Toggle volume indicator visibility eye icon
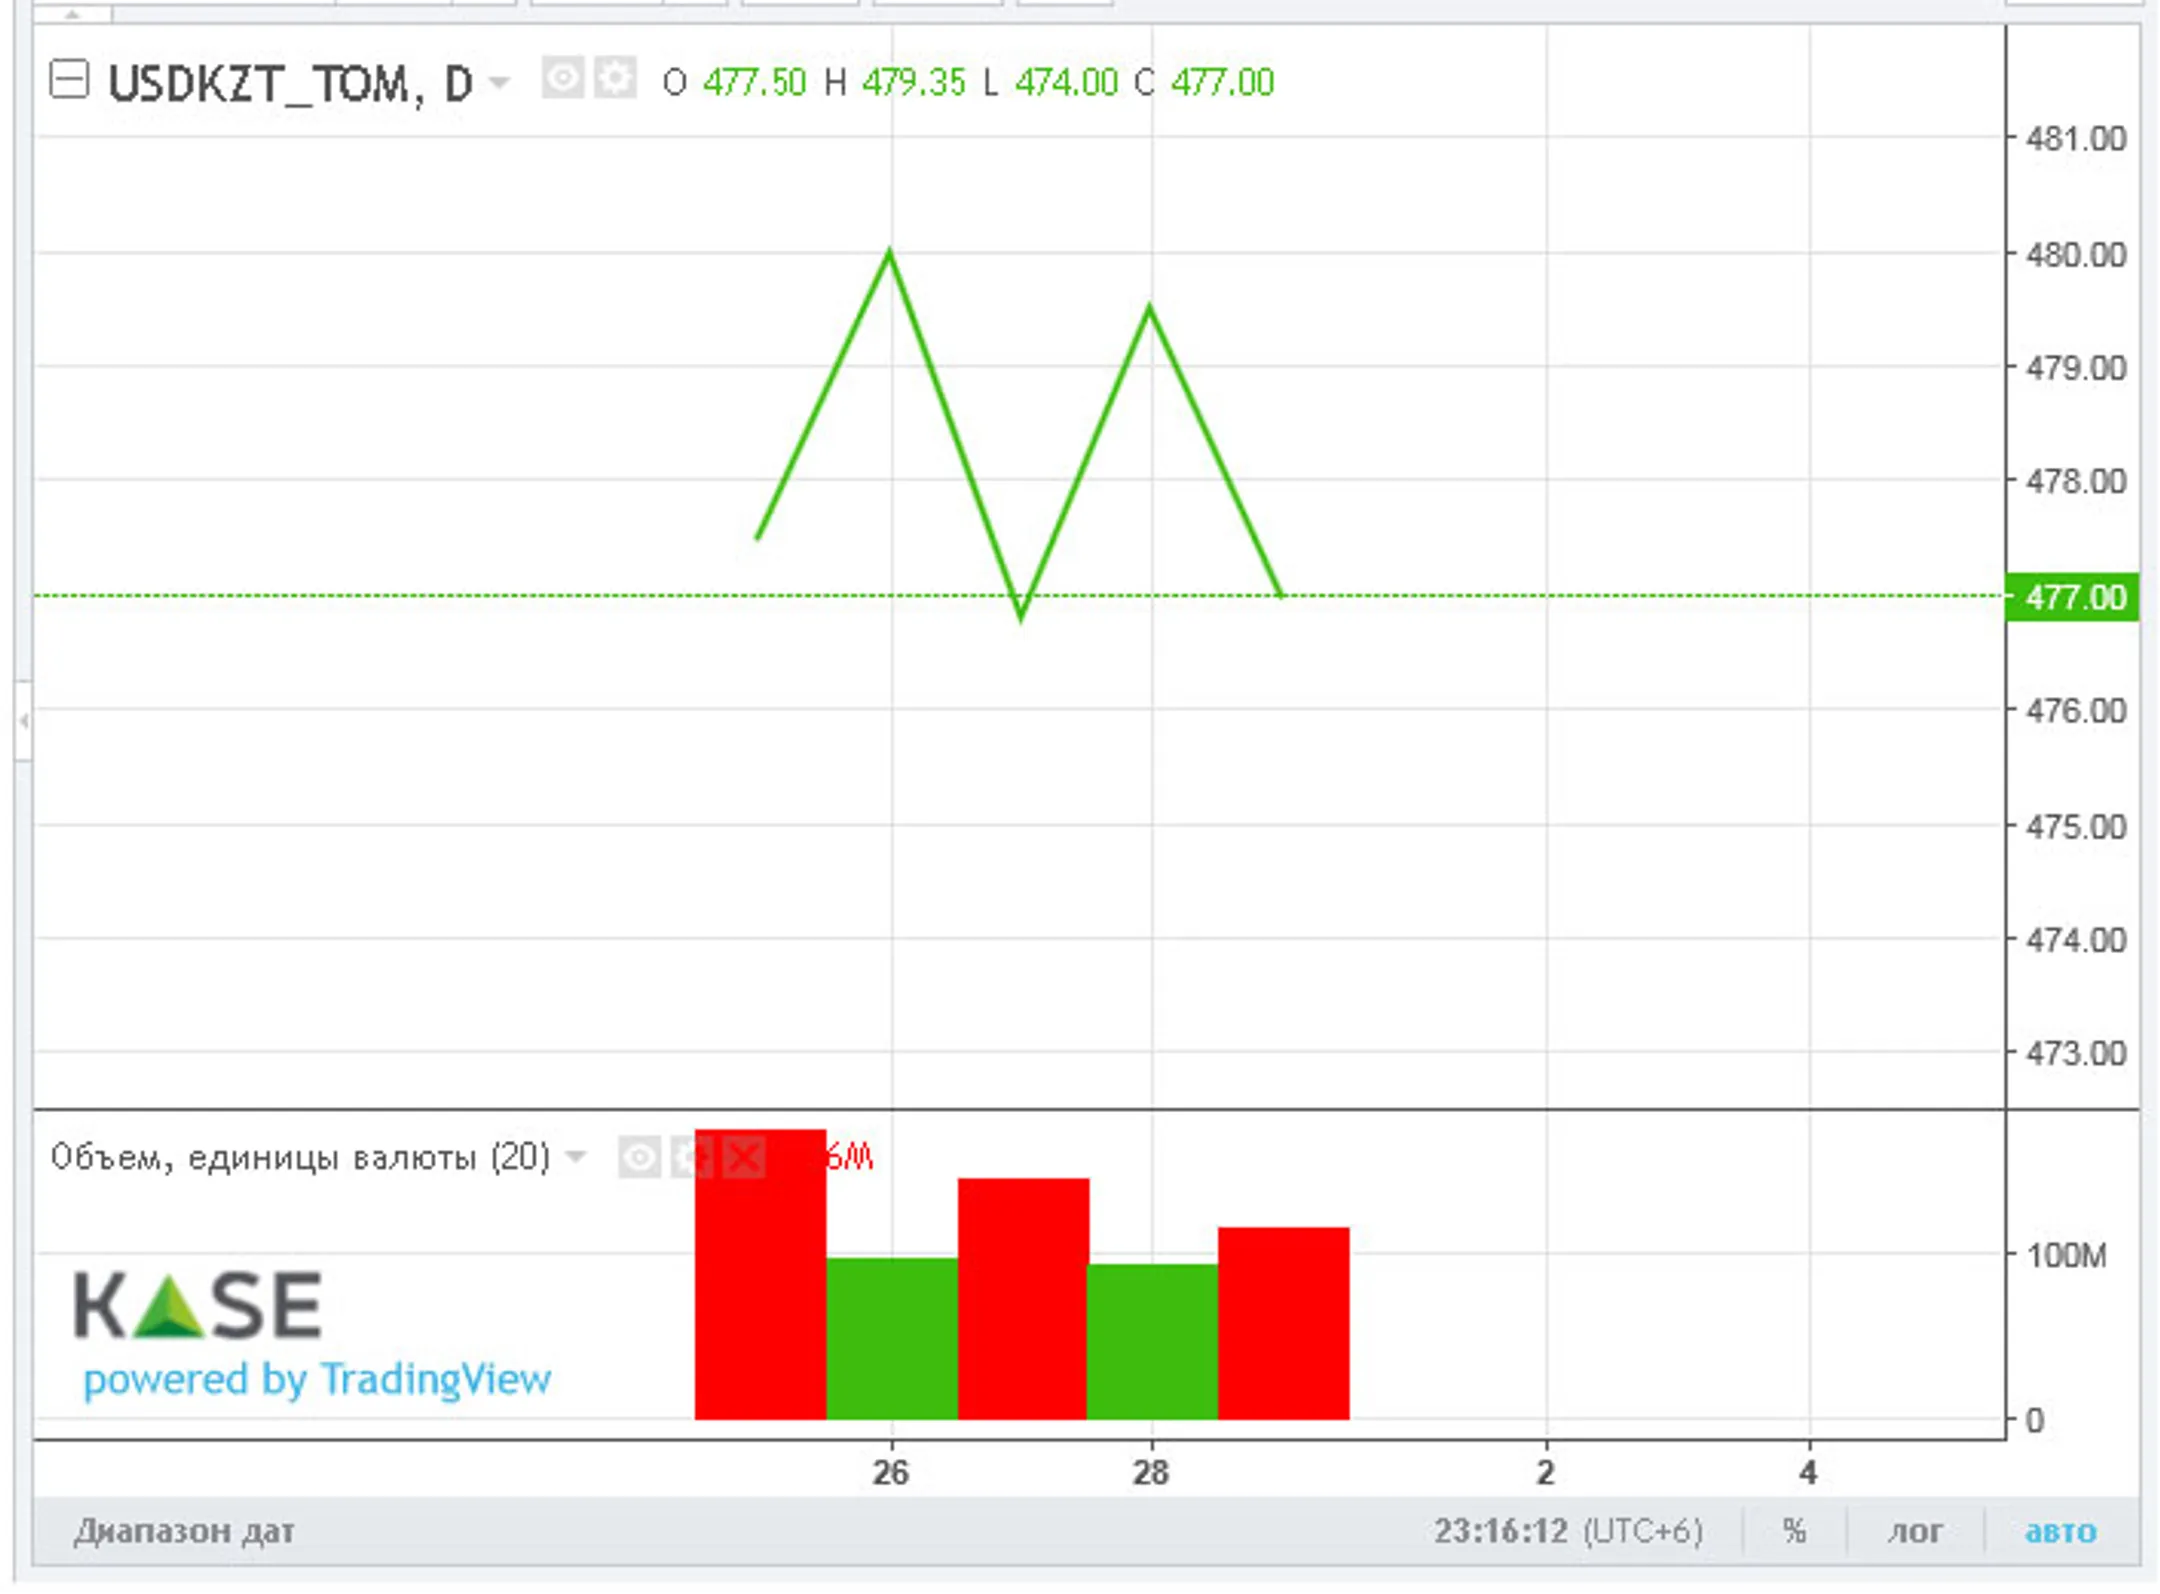Screen dimensions: 2160x1594 click(639, 1158)
